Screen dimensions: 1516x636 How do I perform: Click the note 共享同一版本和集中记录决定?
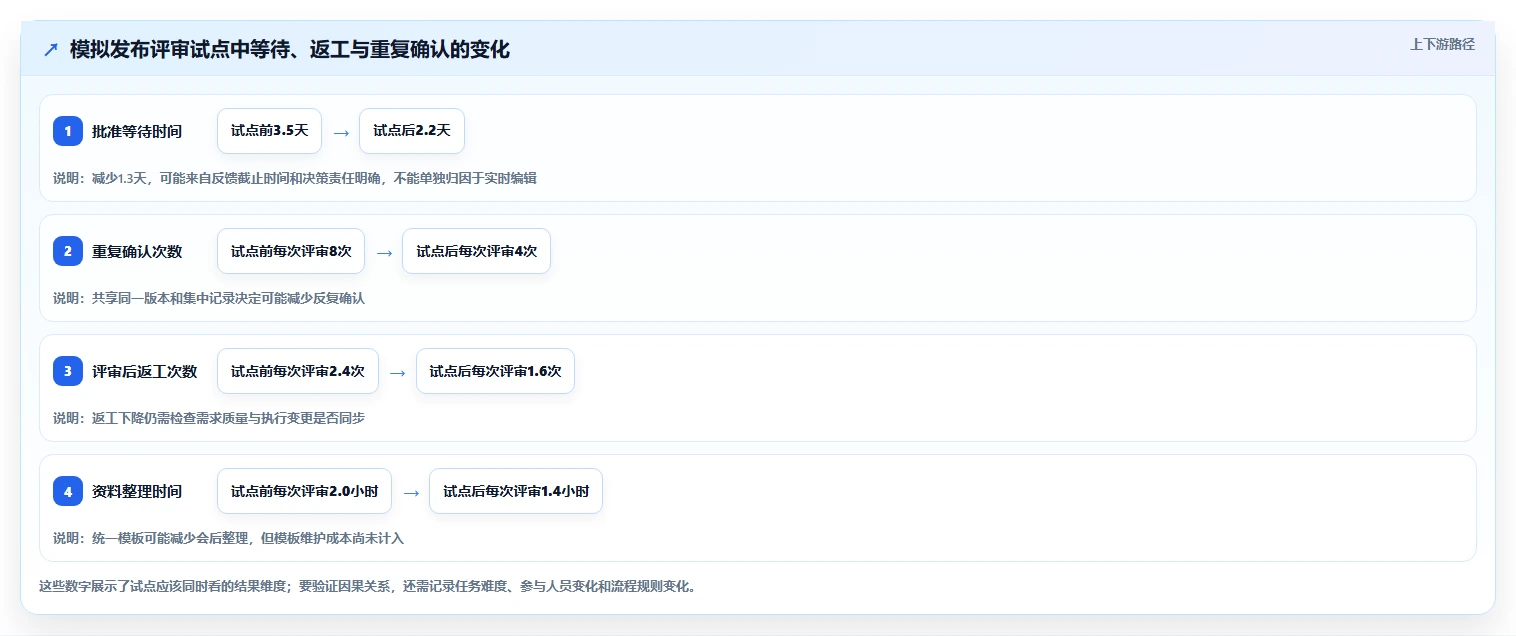209,298
